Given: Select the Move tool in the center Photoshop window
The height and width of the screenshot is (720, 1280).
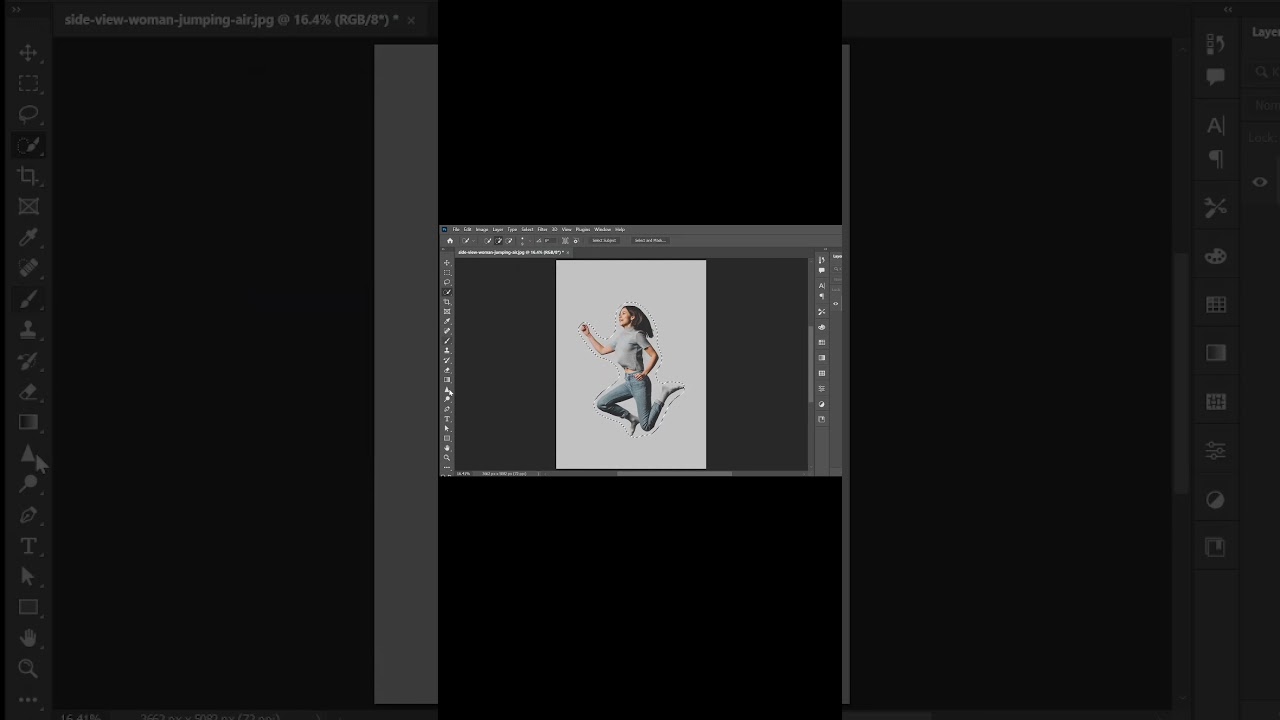Looking at the screenshot, I should [x=447, y=261].
